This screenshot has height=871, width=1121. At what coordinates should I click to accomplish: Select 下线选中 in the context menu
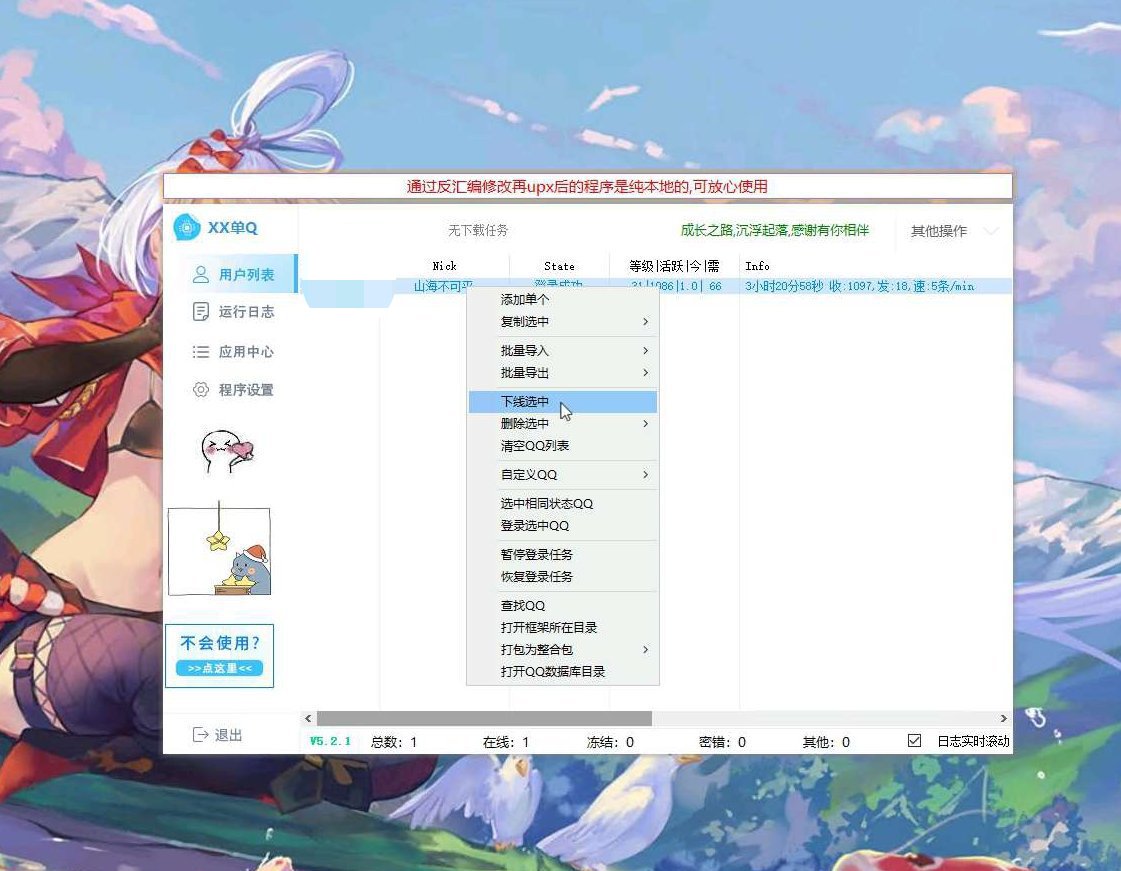[x=526, y=402]
